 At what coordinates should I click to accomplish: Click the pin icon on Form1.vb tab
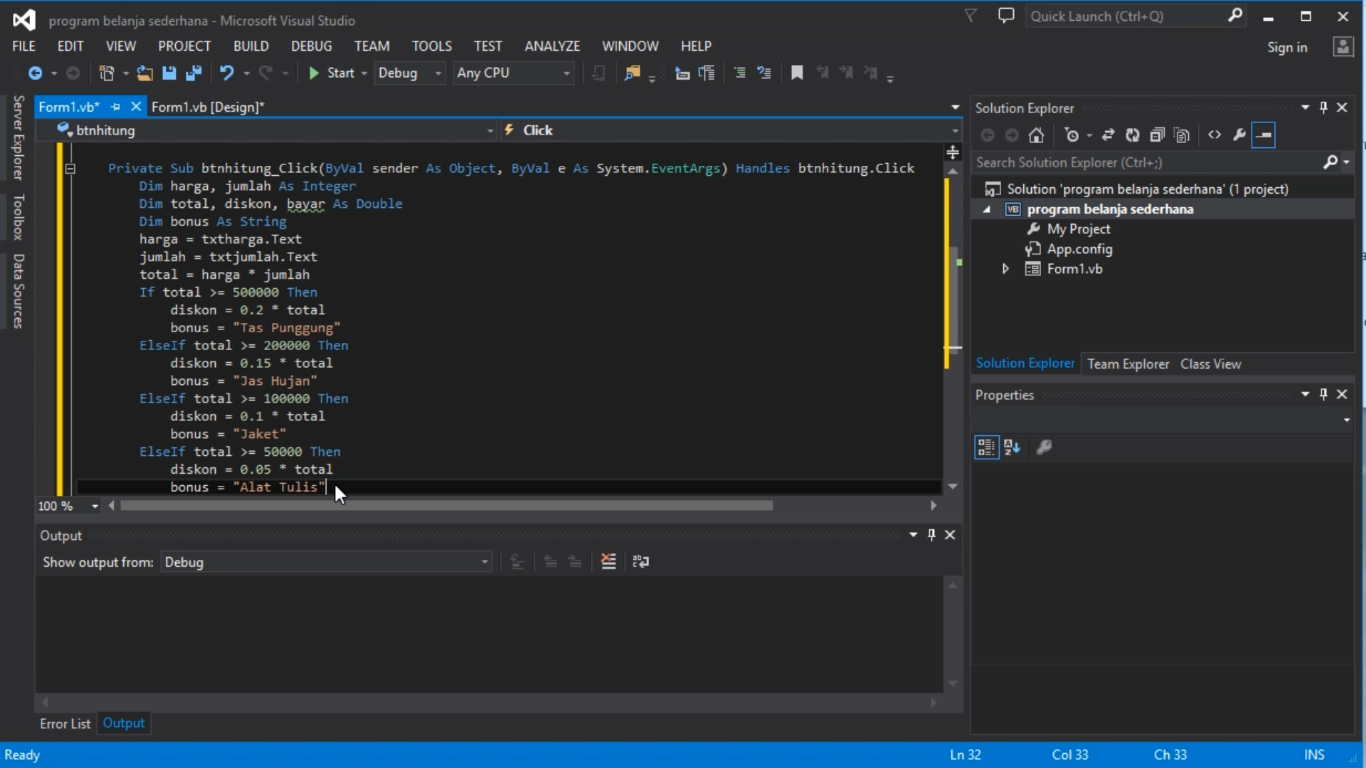pyautogui.click(x=115, y=107)
